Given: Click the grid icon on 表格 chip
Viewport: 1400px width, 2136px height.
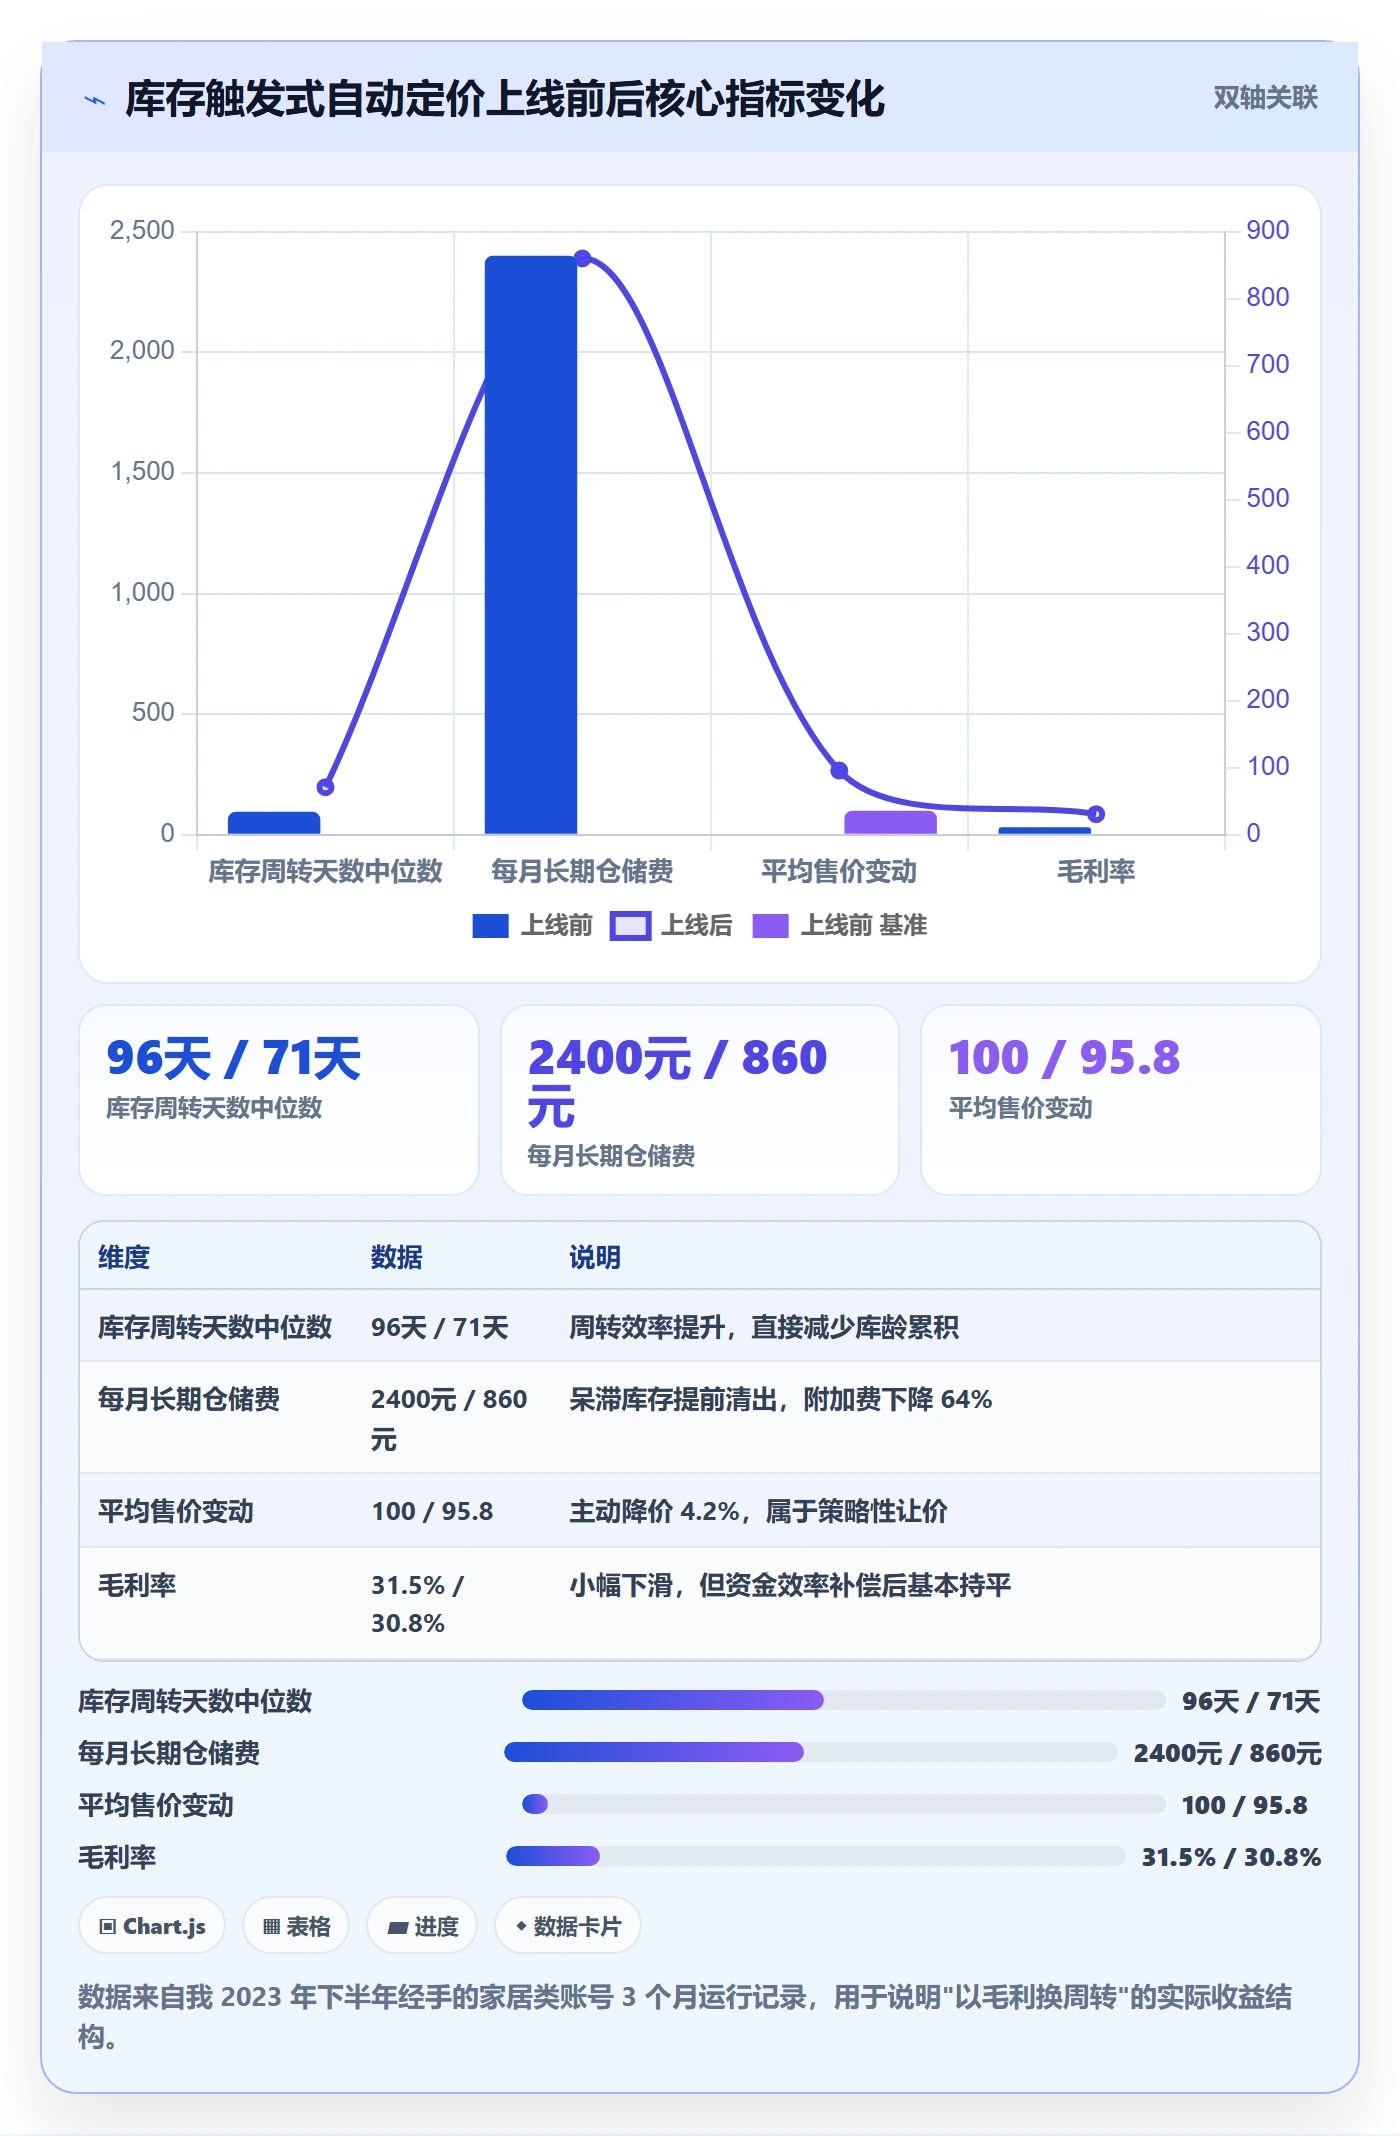Looking at the screenshot, I should point(271,1927).
